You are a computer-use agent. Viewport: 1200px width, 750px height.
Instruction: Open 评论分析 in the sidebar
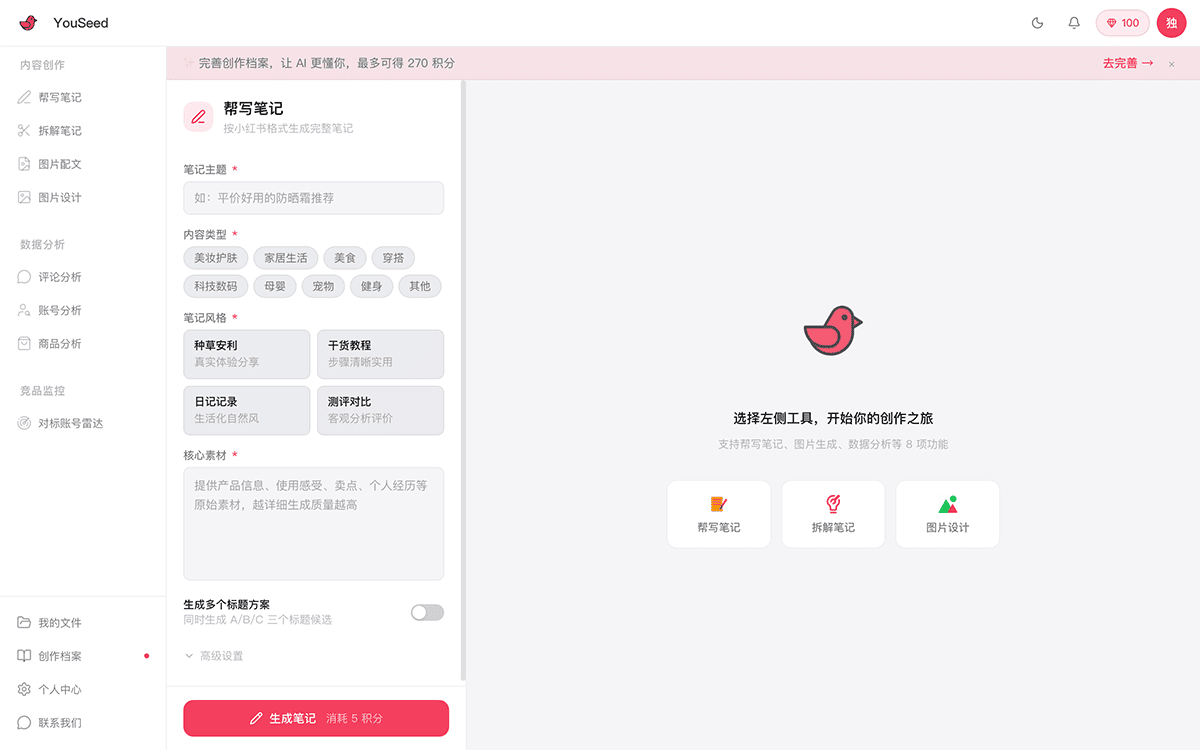[x=60, y=277]
